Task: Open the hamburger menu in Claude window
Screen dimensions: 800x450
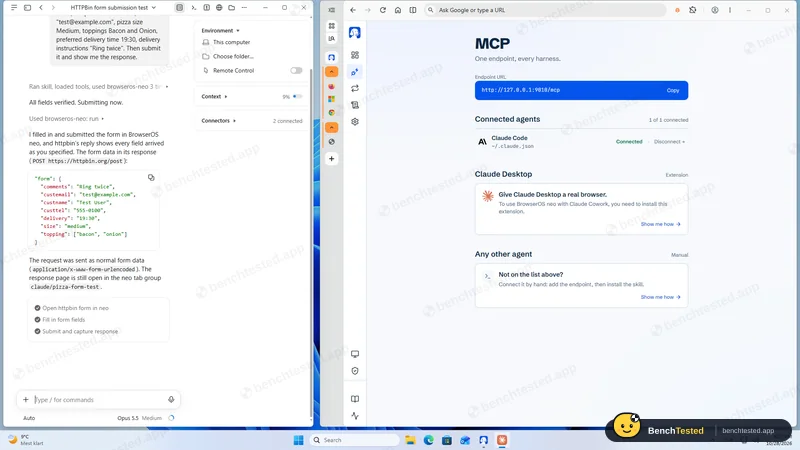Action: 14,8
